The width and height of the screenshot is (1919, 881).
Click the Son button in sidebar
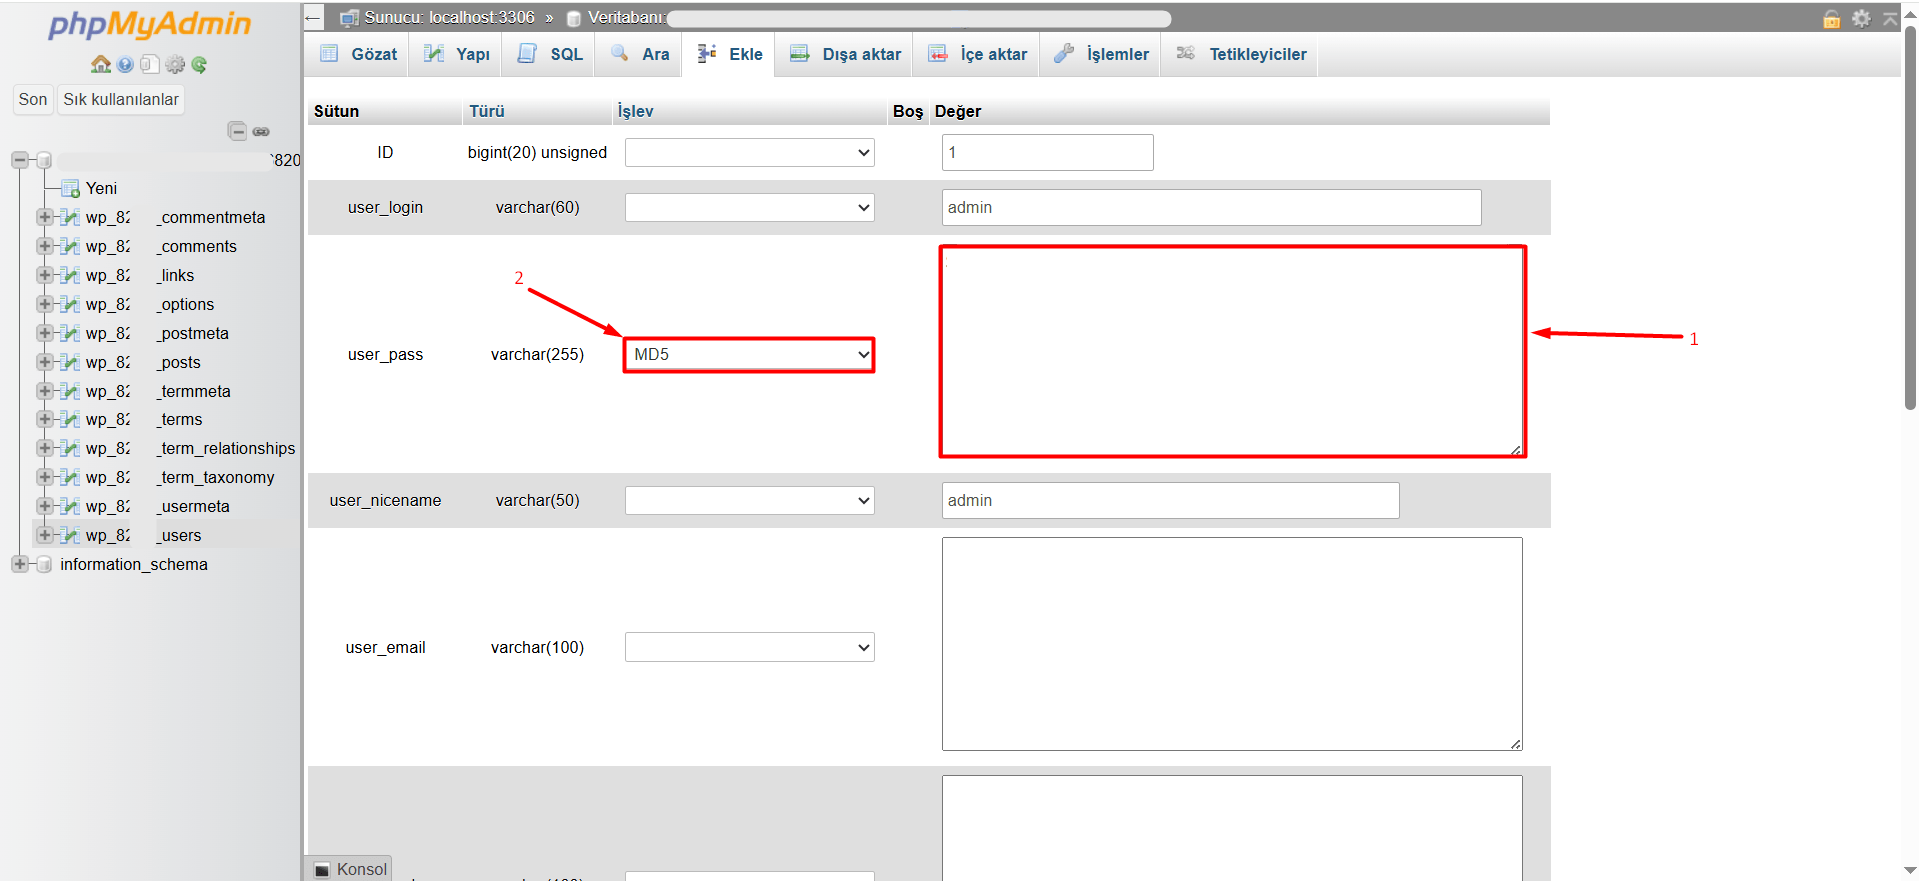33,99
